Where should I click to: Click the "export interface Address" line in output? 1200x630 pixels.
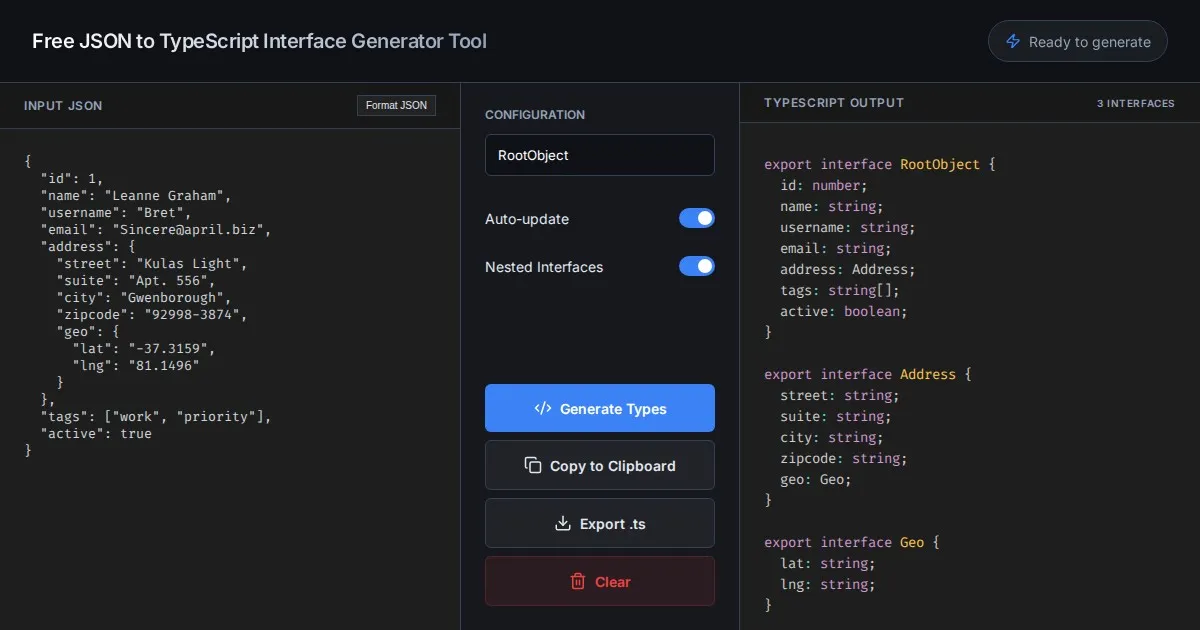[867, 374]
